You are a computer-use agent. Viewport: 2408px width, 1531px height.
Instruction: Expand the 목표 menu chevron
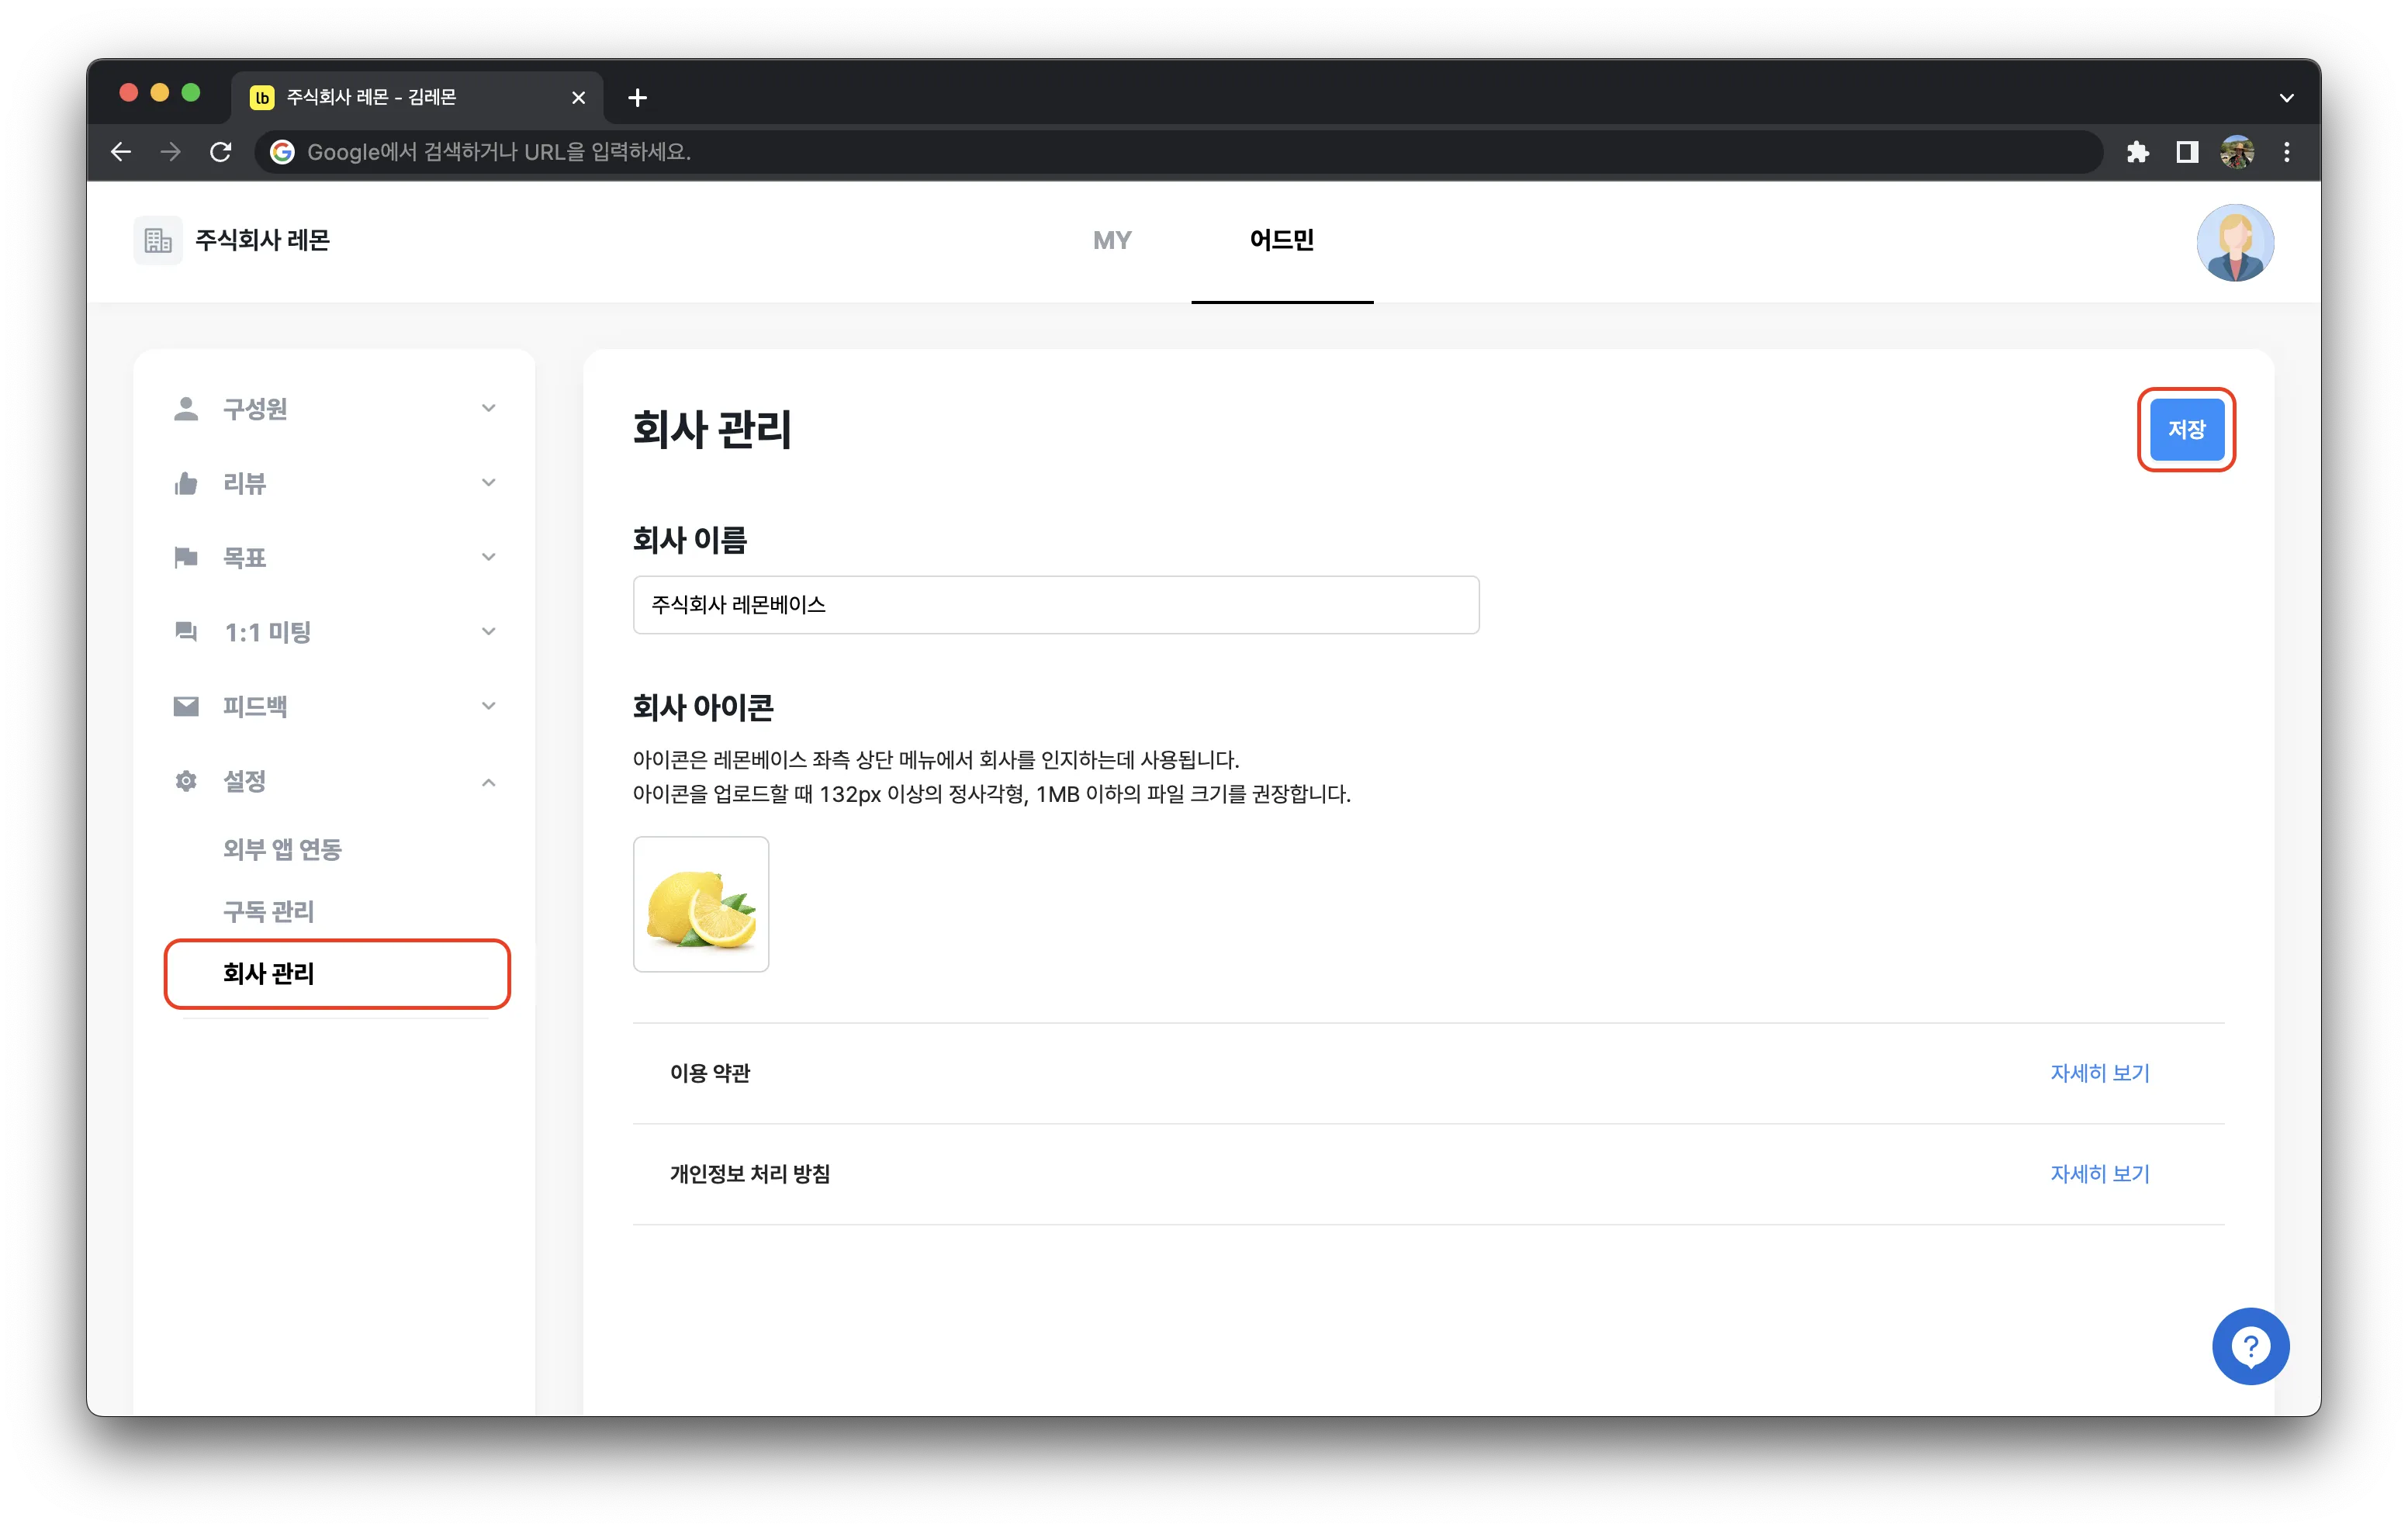488,557
